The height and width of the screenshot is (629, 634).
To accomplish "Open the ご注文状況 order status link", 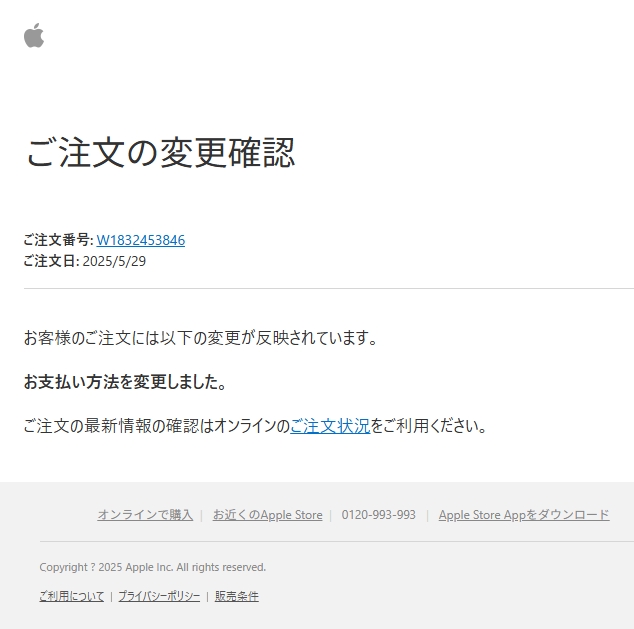I will [330, 426].
